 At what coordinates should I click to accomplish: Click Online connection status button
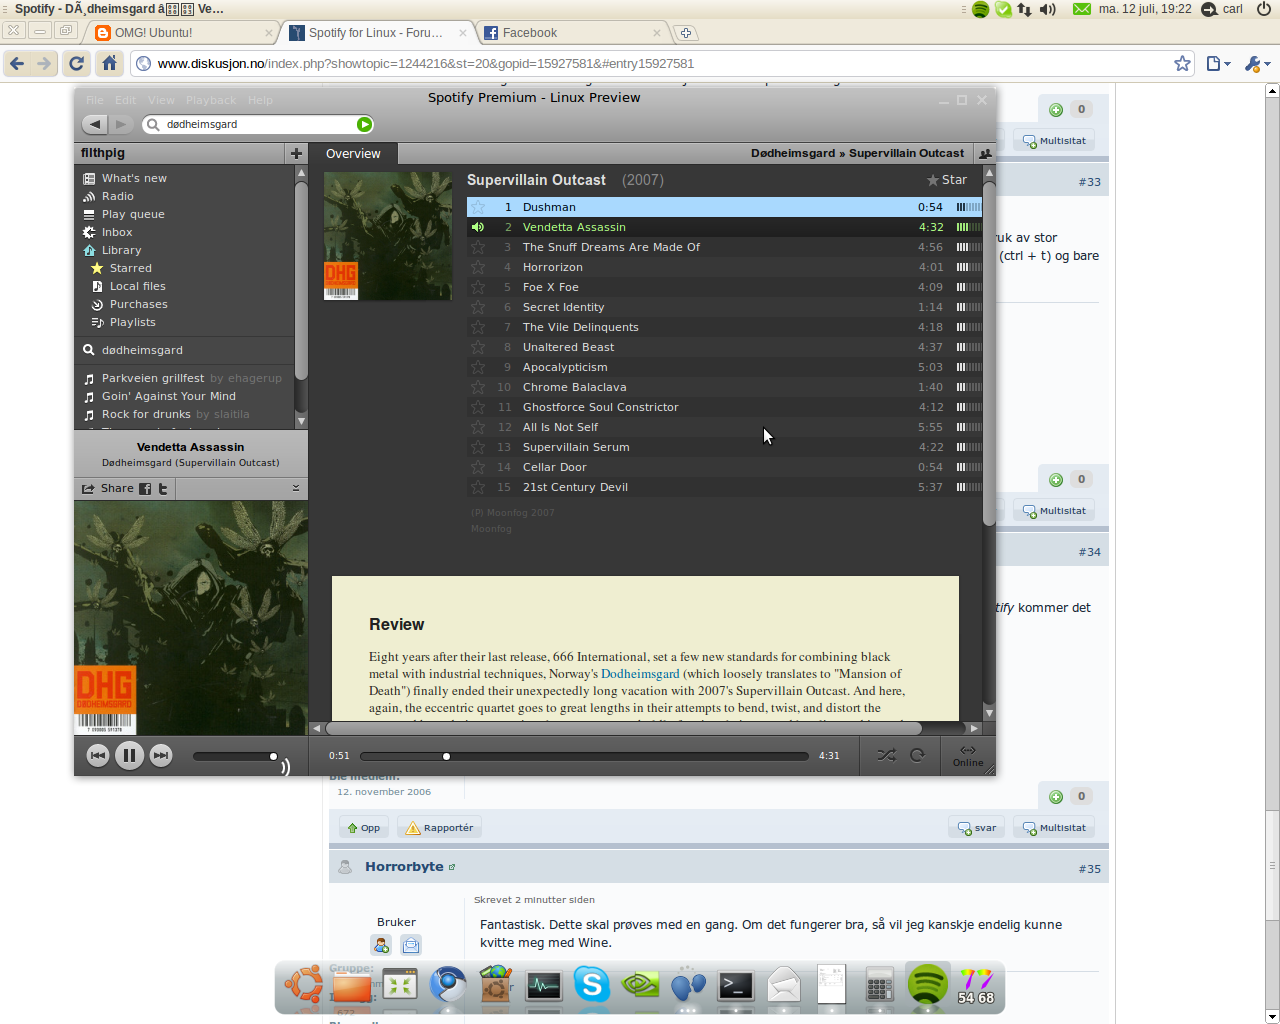[968, 756]
